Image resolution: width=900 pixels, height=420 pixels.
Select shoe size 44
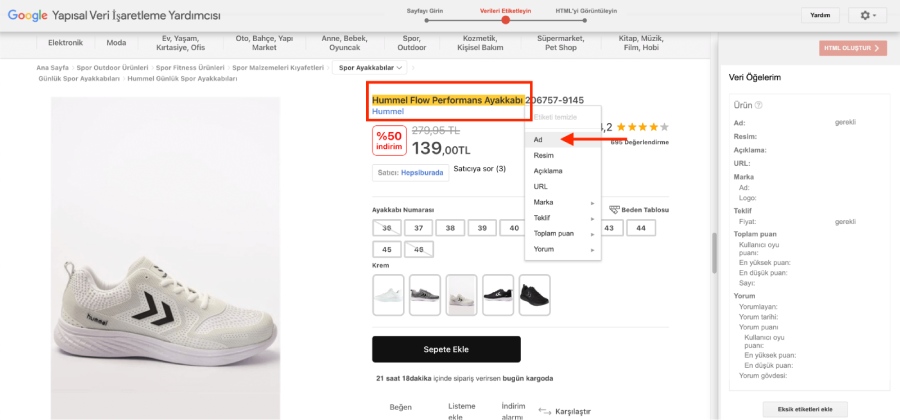coord(641,228)
